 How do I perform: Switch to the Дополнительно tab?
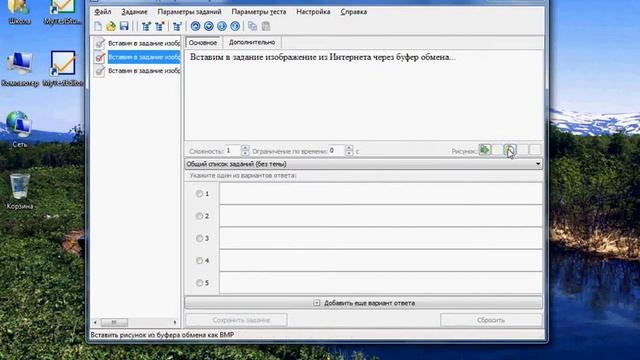point(252,42)
